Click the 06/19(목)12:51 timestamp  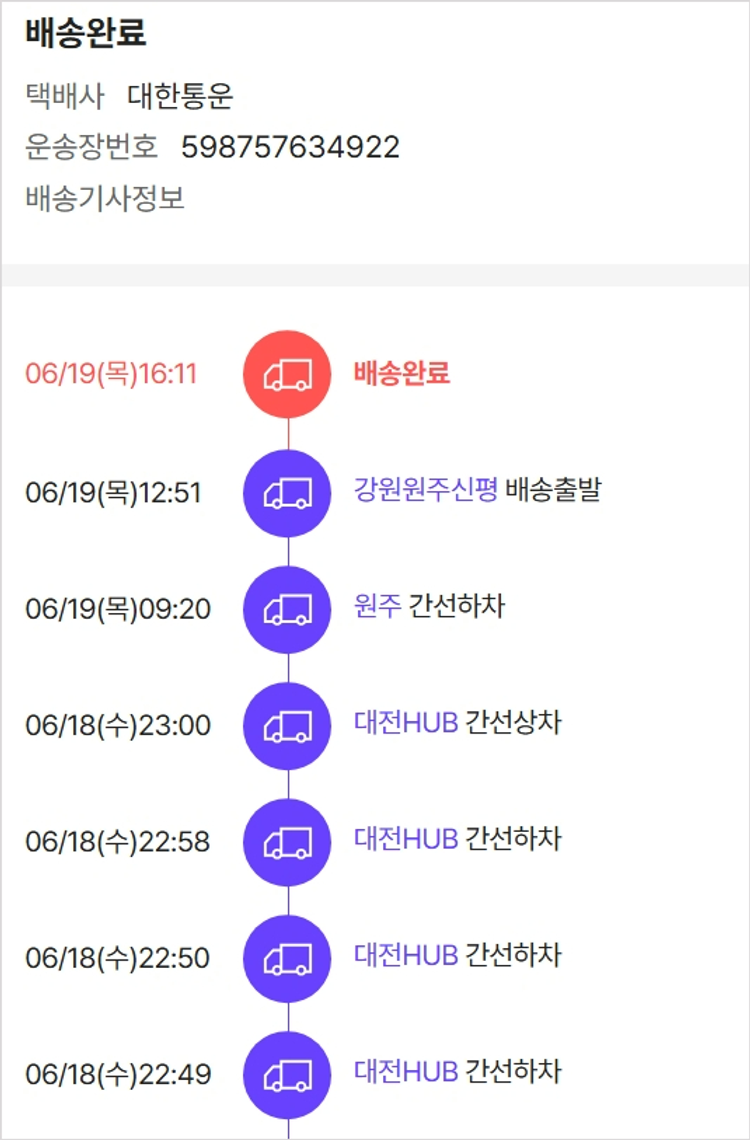[x=113, y=493]
